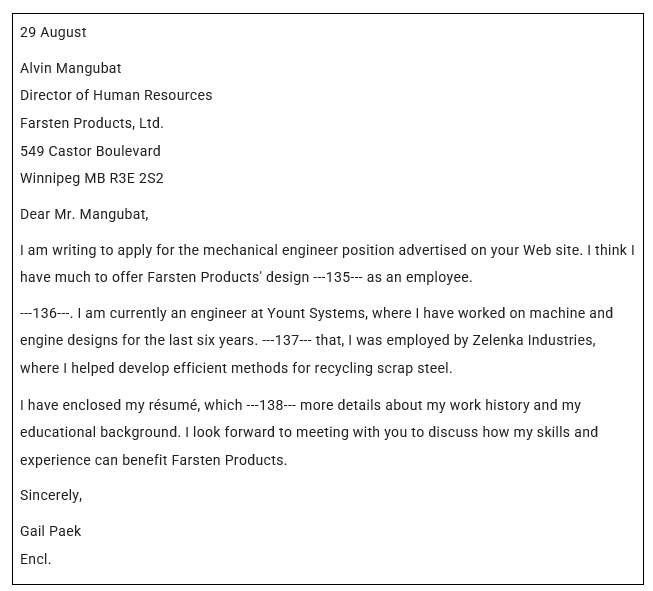Click the phrase "recycling scrap steel"
The height and width of the screenshot is (591, 653).
[x=383, y=368]
